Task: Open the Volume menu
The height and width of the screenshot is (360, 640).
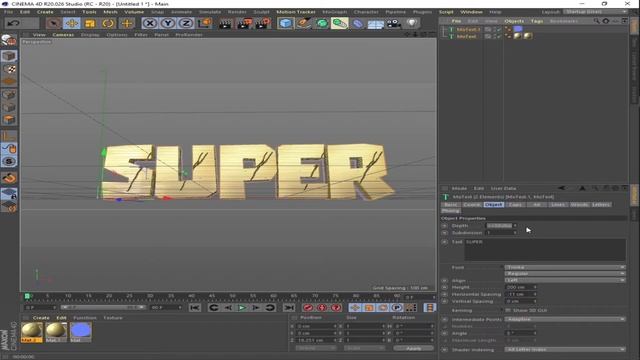Action: coord(134,12)
